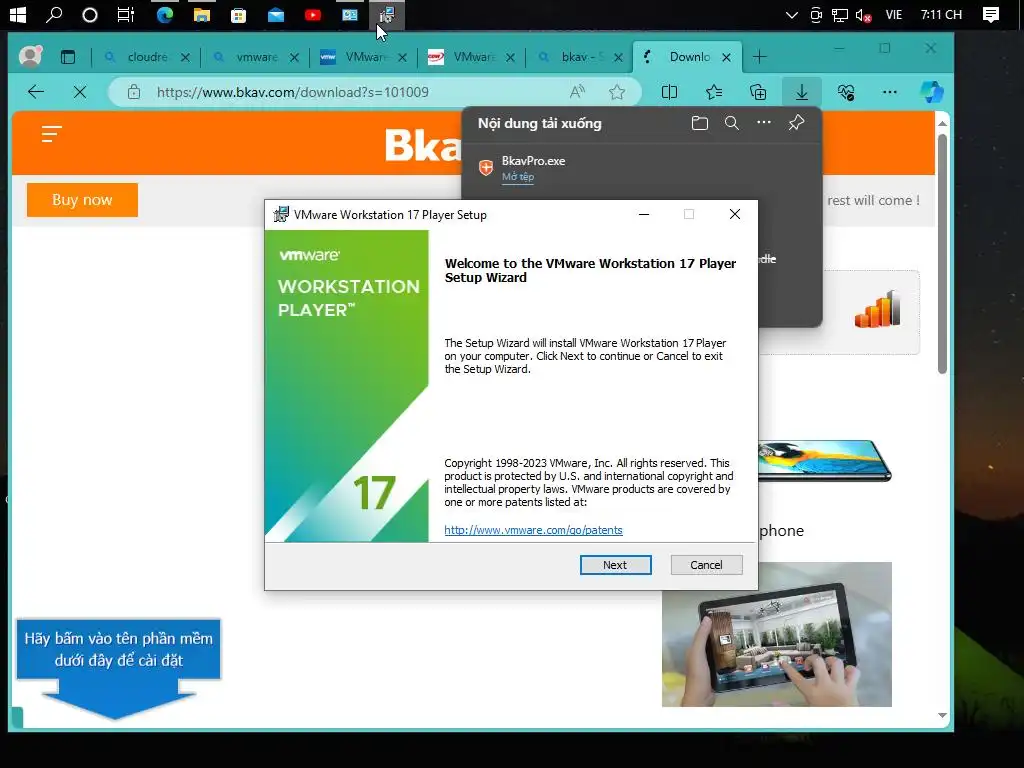The image size is (1024, 768).
Task: Open Edge tab actions menu icon
Action: (68, 57)
